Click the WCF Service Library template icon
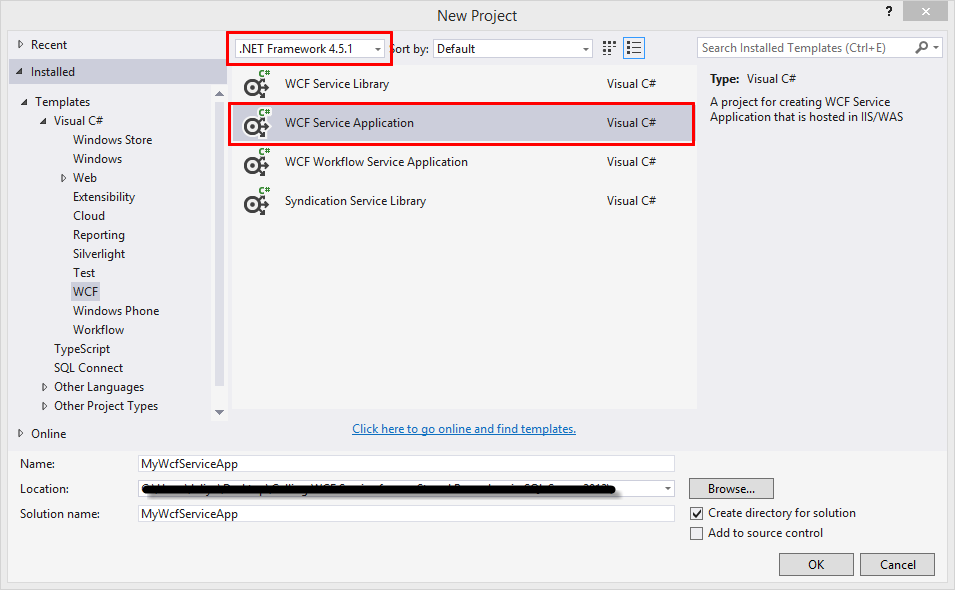This screenshot has width=955, height=590. click(x=256, y=84)
